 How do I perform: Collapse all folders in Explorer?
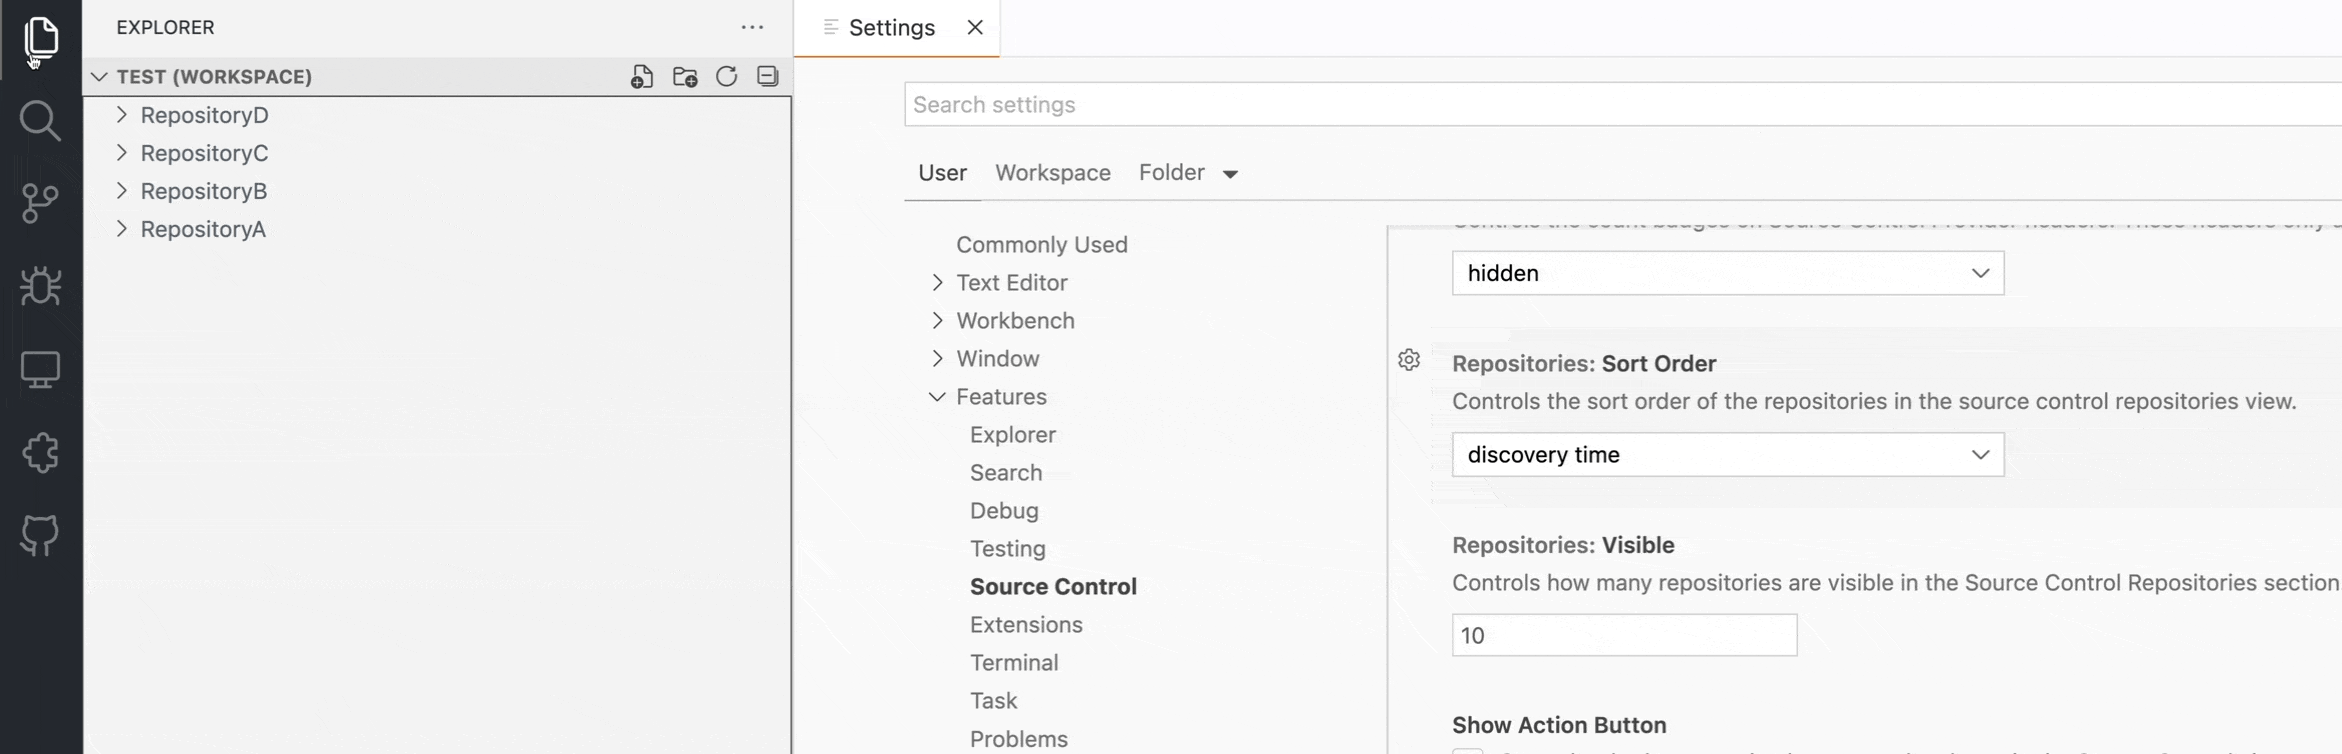coord(768,77)
